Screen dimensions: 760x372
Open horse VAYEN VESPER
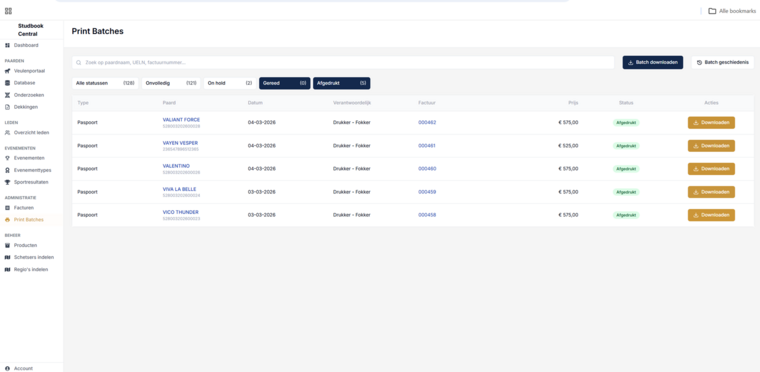coord(180,143)
